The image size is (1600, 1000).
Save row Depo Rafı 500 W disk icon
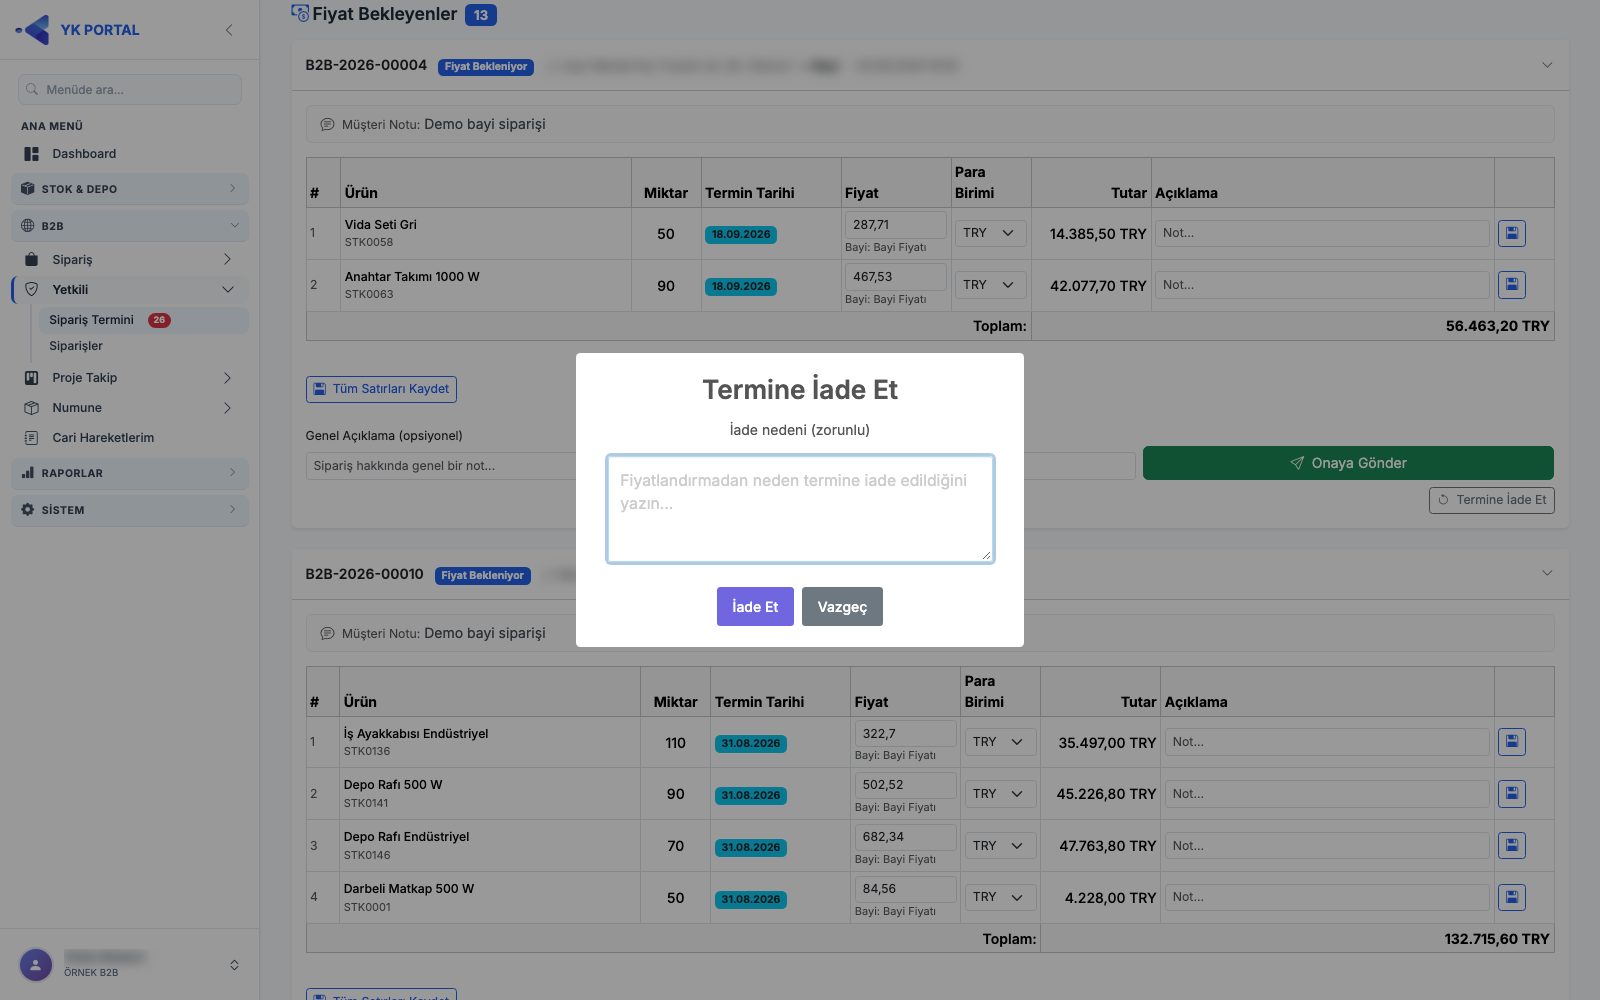tap(1512, 794)
